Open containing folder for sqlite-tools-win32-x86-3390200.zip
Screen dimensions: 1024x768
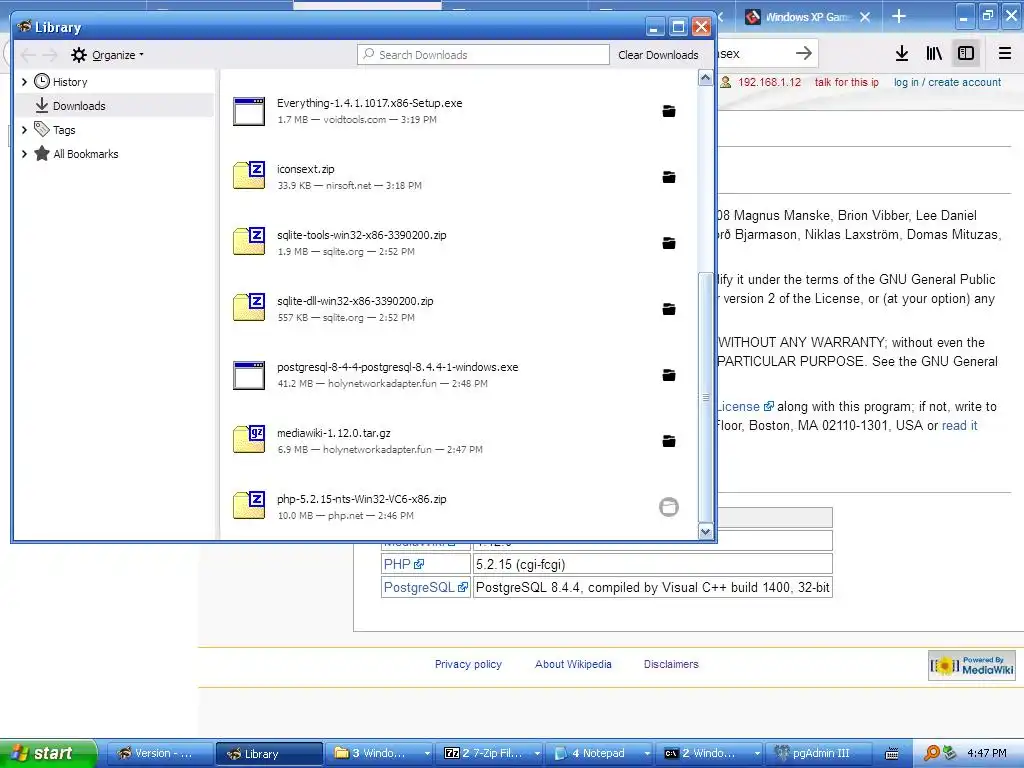tap(669, 243)
